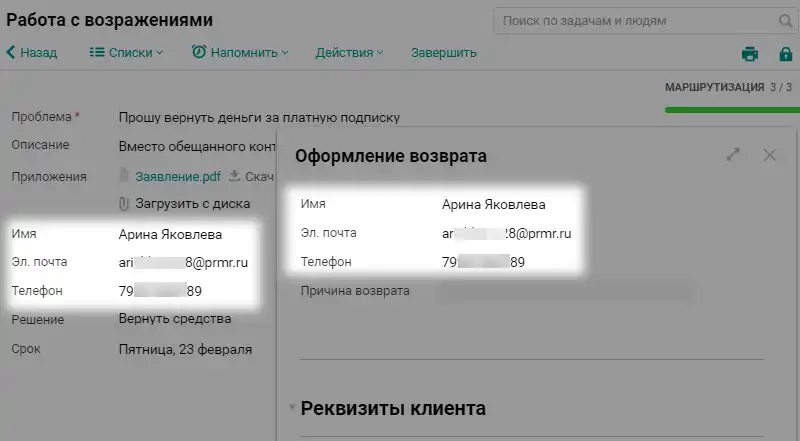Close the Оформление возврата panel
This screenshot has height=441, width=800.
pos(769,155)
